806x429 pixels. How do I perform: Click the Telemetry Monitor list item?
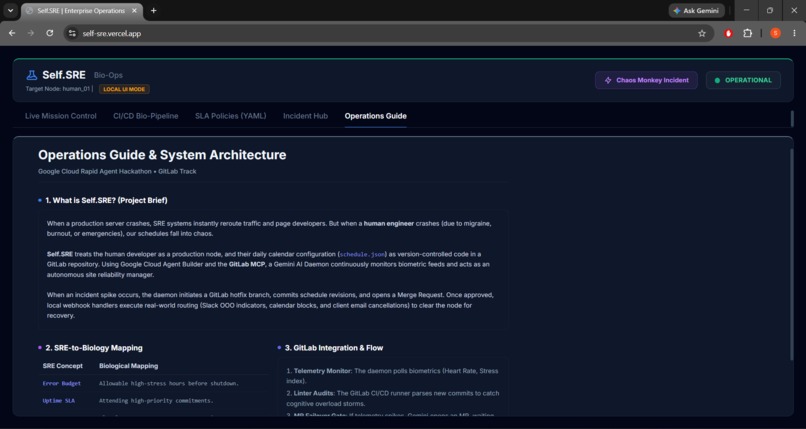tap(392, 376)
